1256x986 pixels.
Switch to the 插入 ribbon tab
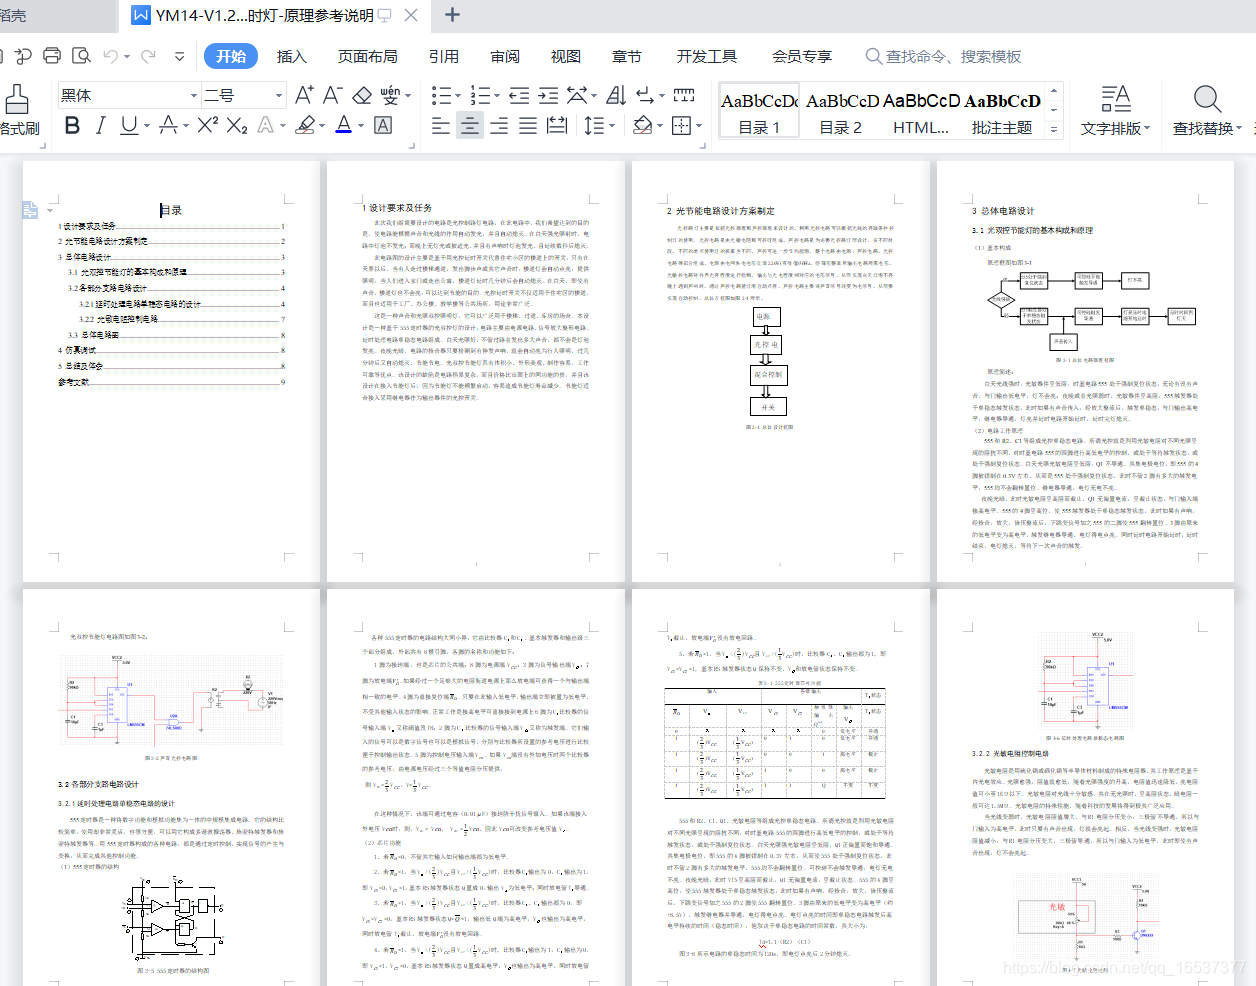[291, 56]
